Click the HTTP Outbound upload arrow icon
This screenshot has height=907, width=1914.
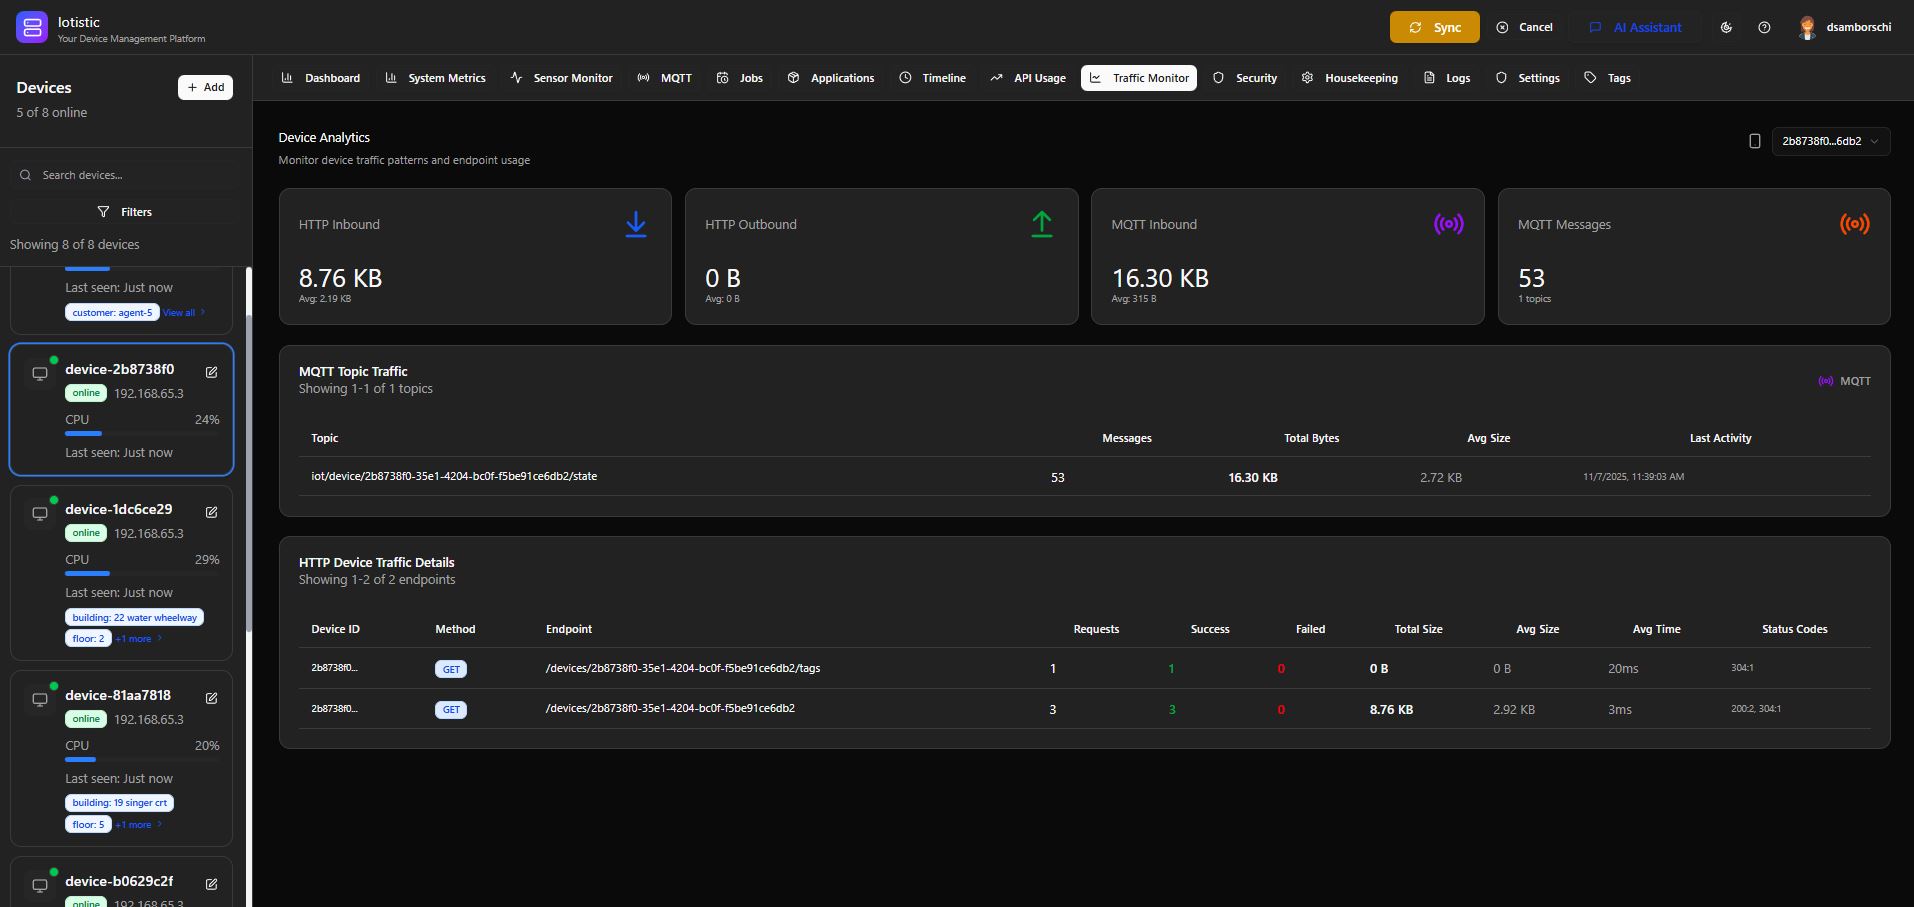pyautogui.click(x=1042, y=224)
